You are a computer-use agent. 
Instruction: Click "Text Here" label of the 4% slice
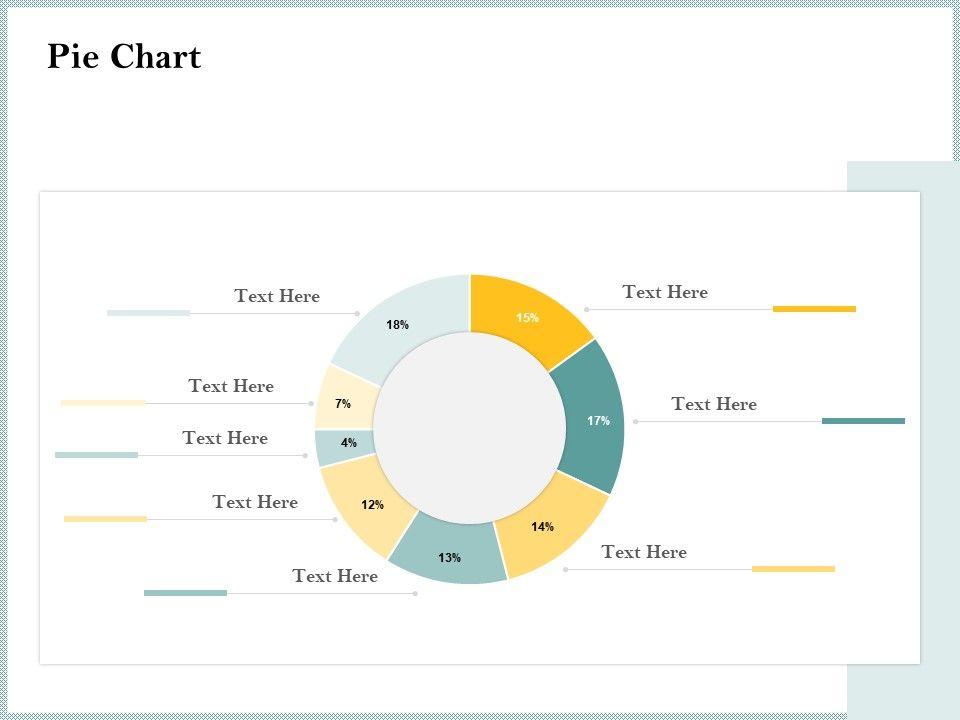coord(225,438)
